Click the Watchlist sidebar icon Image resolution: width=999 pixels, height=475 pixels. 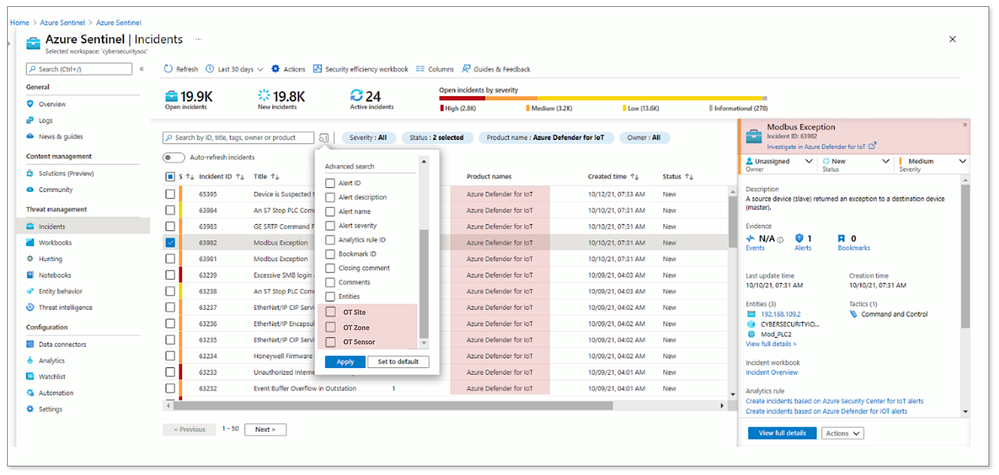(x=30, y=377)
